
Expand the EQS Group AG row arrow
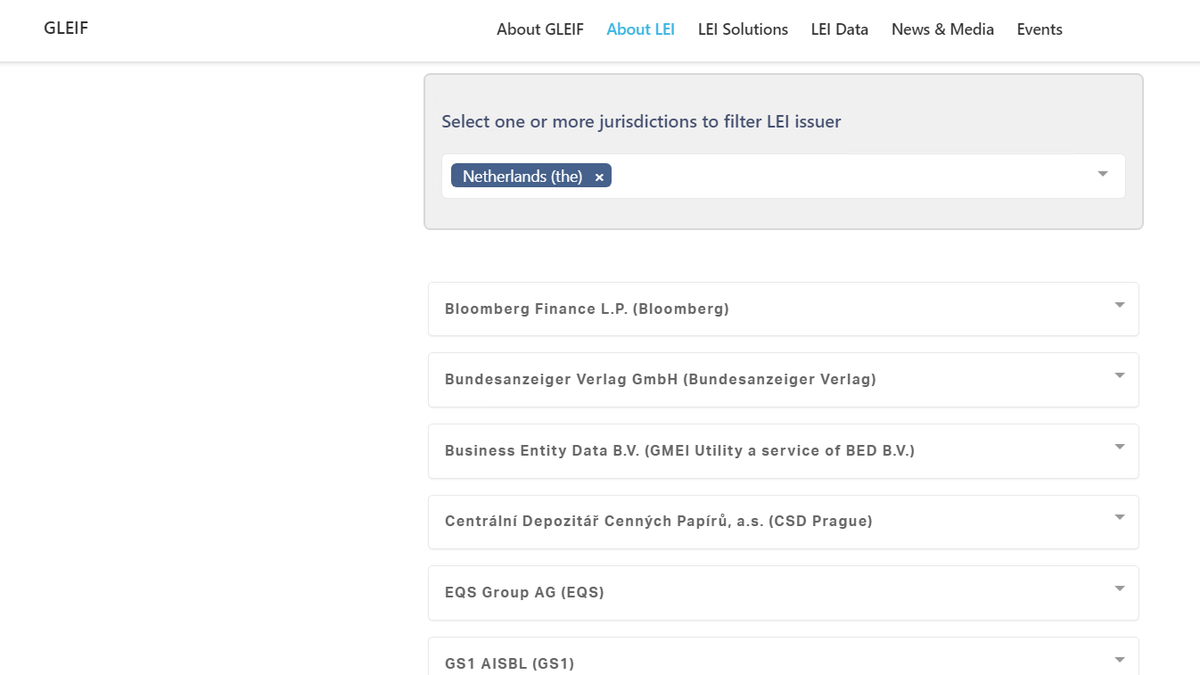pos(1120,588)
